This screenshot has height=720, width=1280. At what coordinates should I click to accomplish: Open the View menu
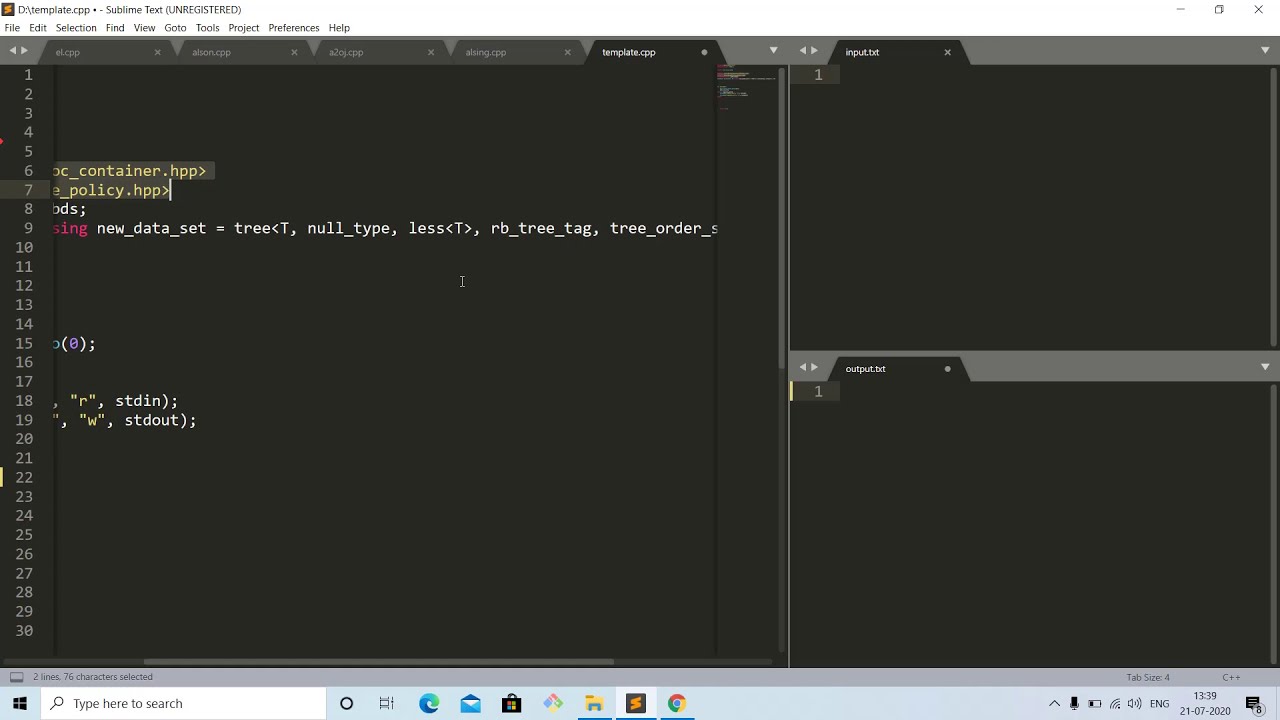(145, 28)
